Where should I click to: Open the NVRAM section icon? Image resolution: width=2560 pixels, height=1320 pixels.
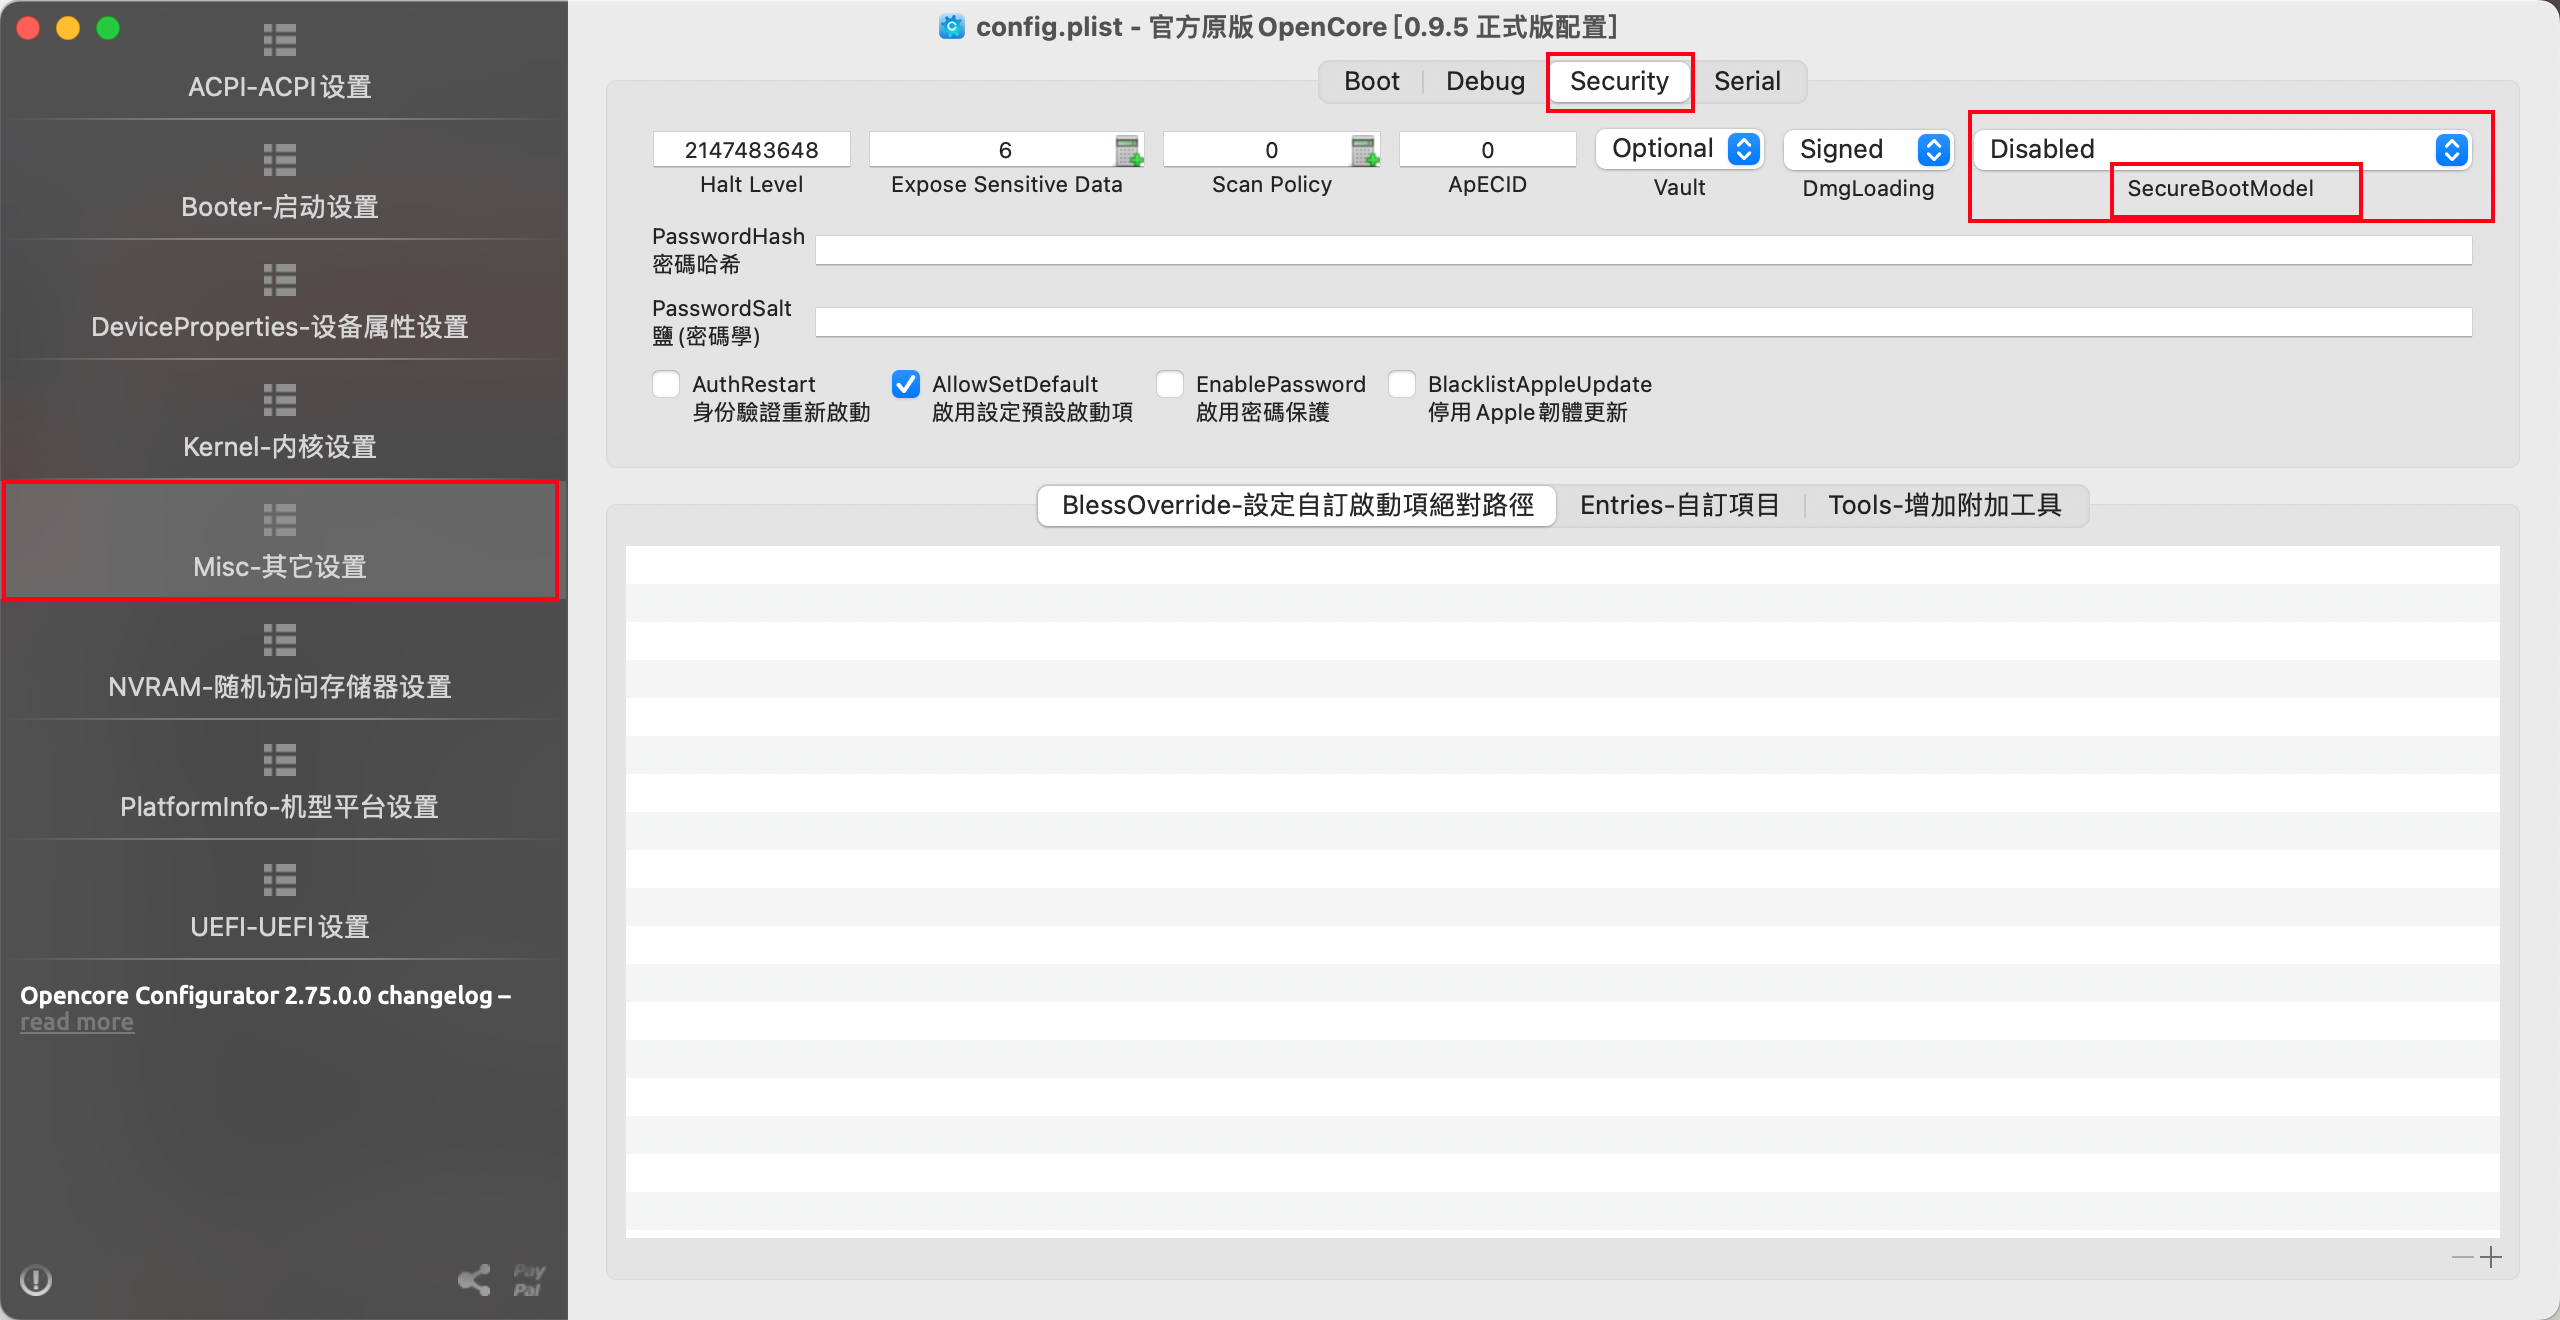point(280,640)
